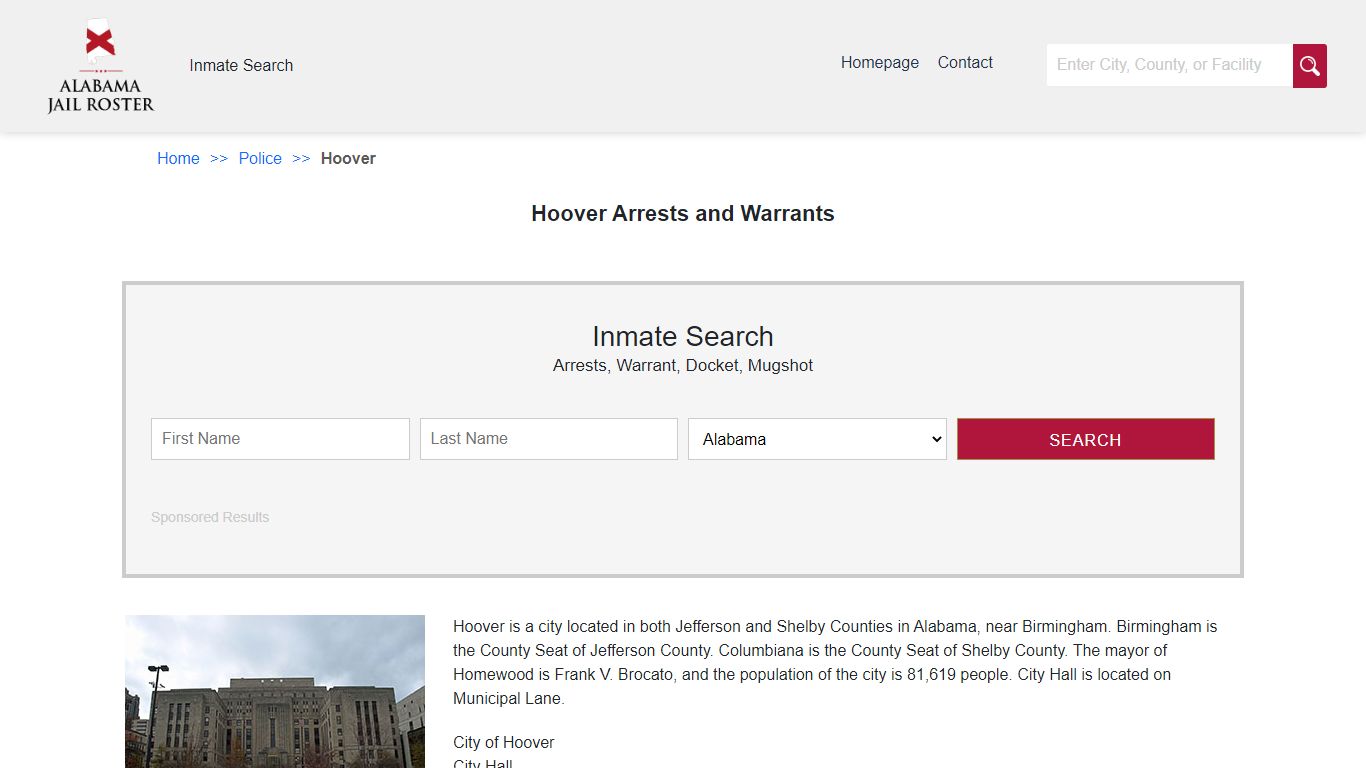
Task: Click into the Last Name field
Action: [x=549, y=439]
